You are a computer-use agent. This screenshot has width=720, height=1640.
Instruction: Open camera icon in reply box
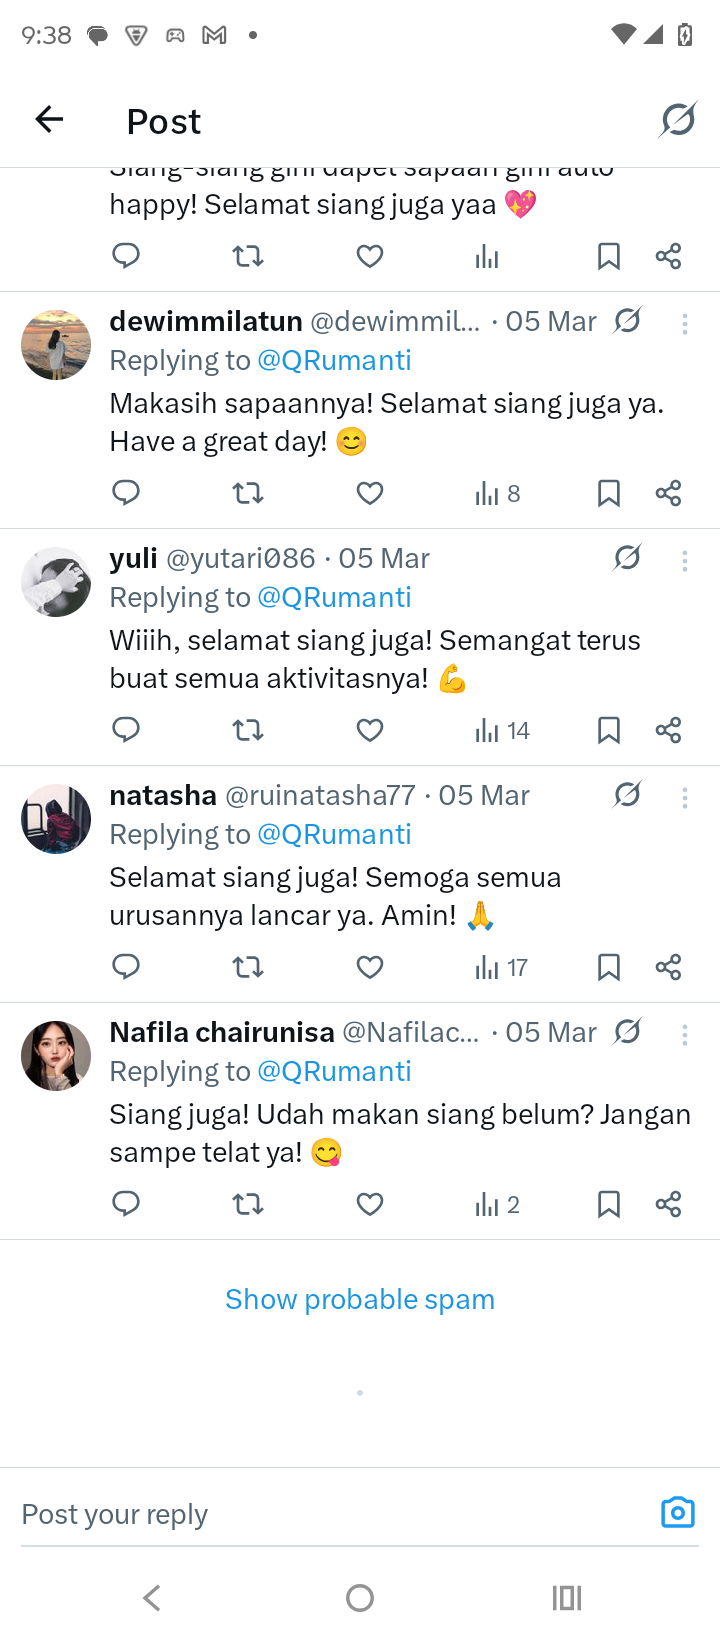[677, 1512]
